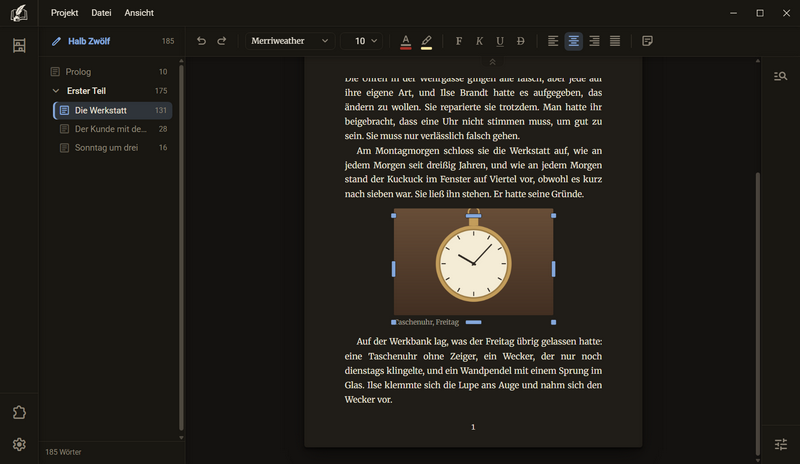Select the Erster Teil folder row
This screenshot has width=800, height=464.
pos(109,91)
